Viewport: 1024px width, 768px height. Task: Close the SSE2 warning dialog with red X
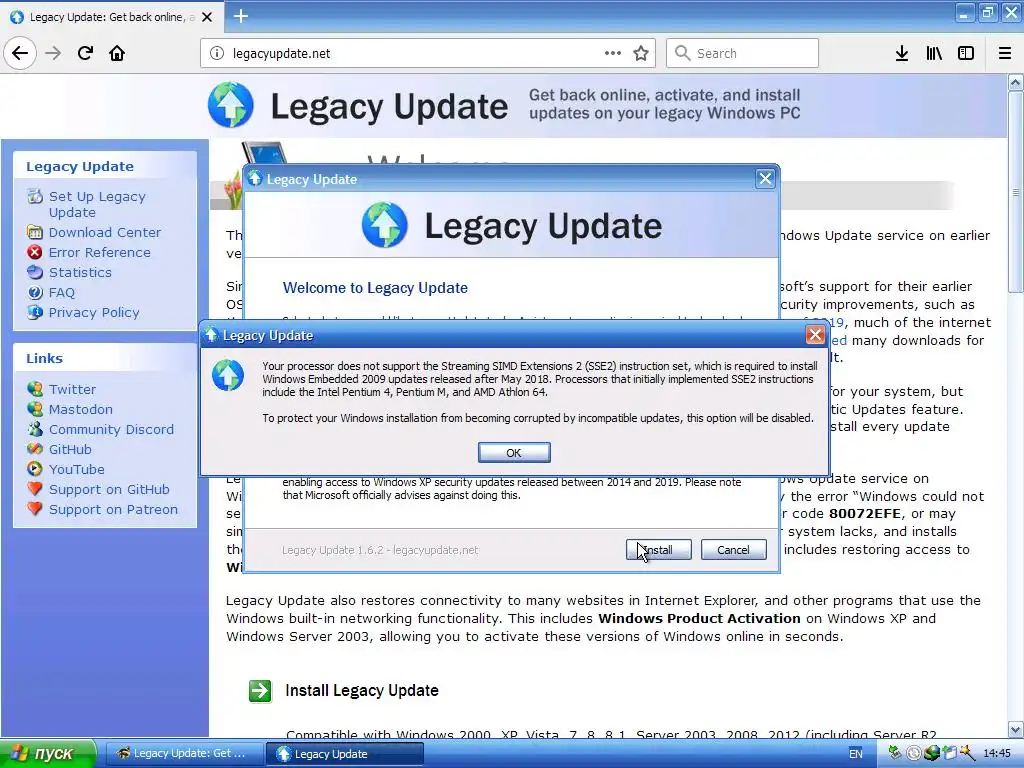(814, 335)
